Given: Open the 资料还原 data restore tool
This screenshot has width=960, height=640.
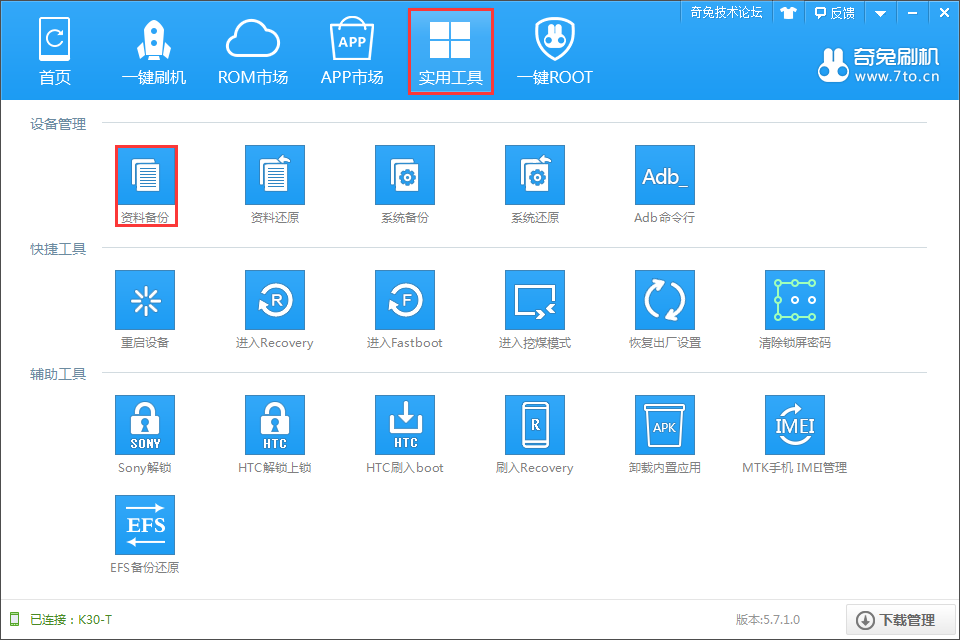Looking at the screenshot, I should (x=275, y=175).
